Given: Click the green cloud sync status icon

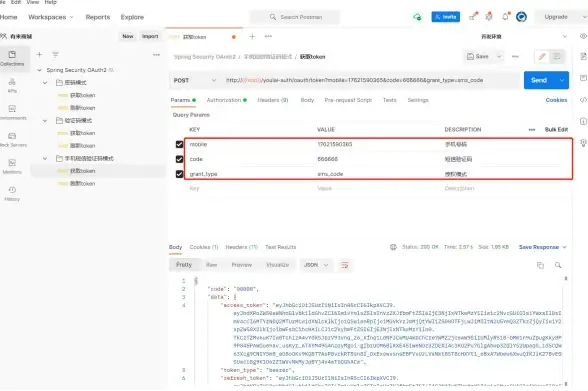Looking at the screenshot, I should (x=417, y=17).
